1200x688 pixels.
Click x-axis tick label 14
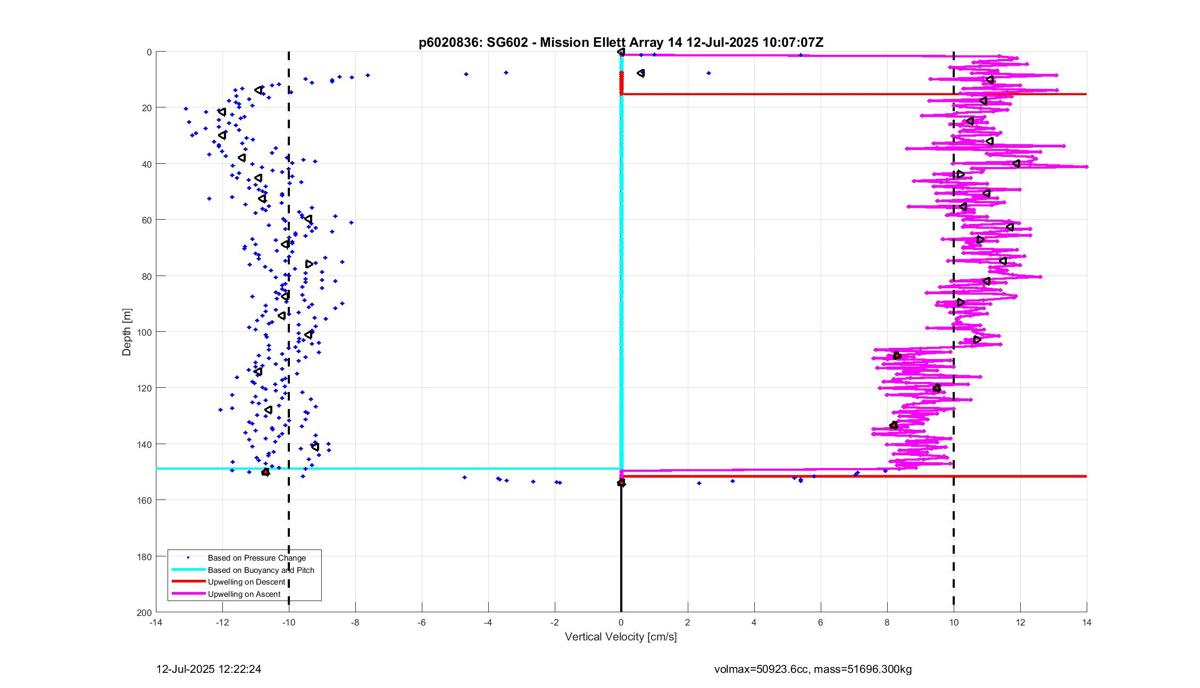click(x=1087, y=622)
